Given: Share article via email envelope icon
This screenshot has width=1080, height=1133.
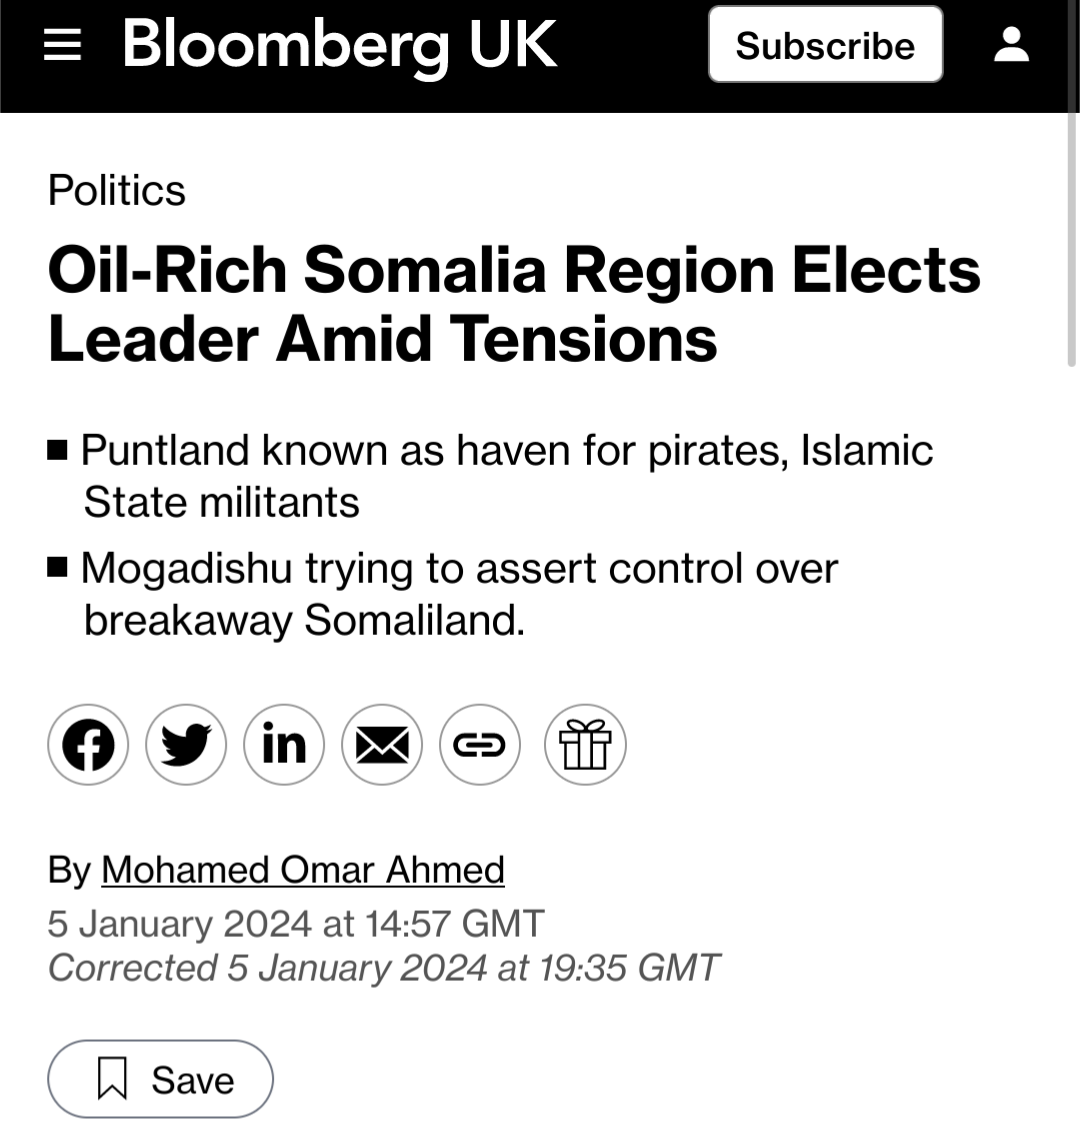Looking at the screenshot, I should coord(381,744).
